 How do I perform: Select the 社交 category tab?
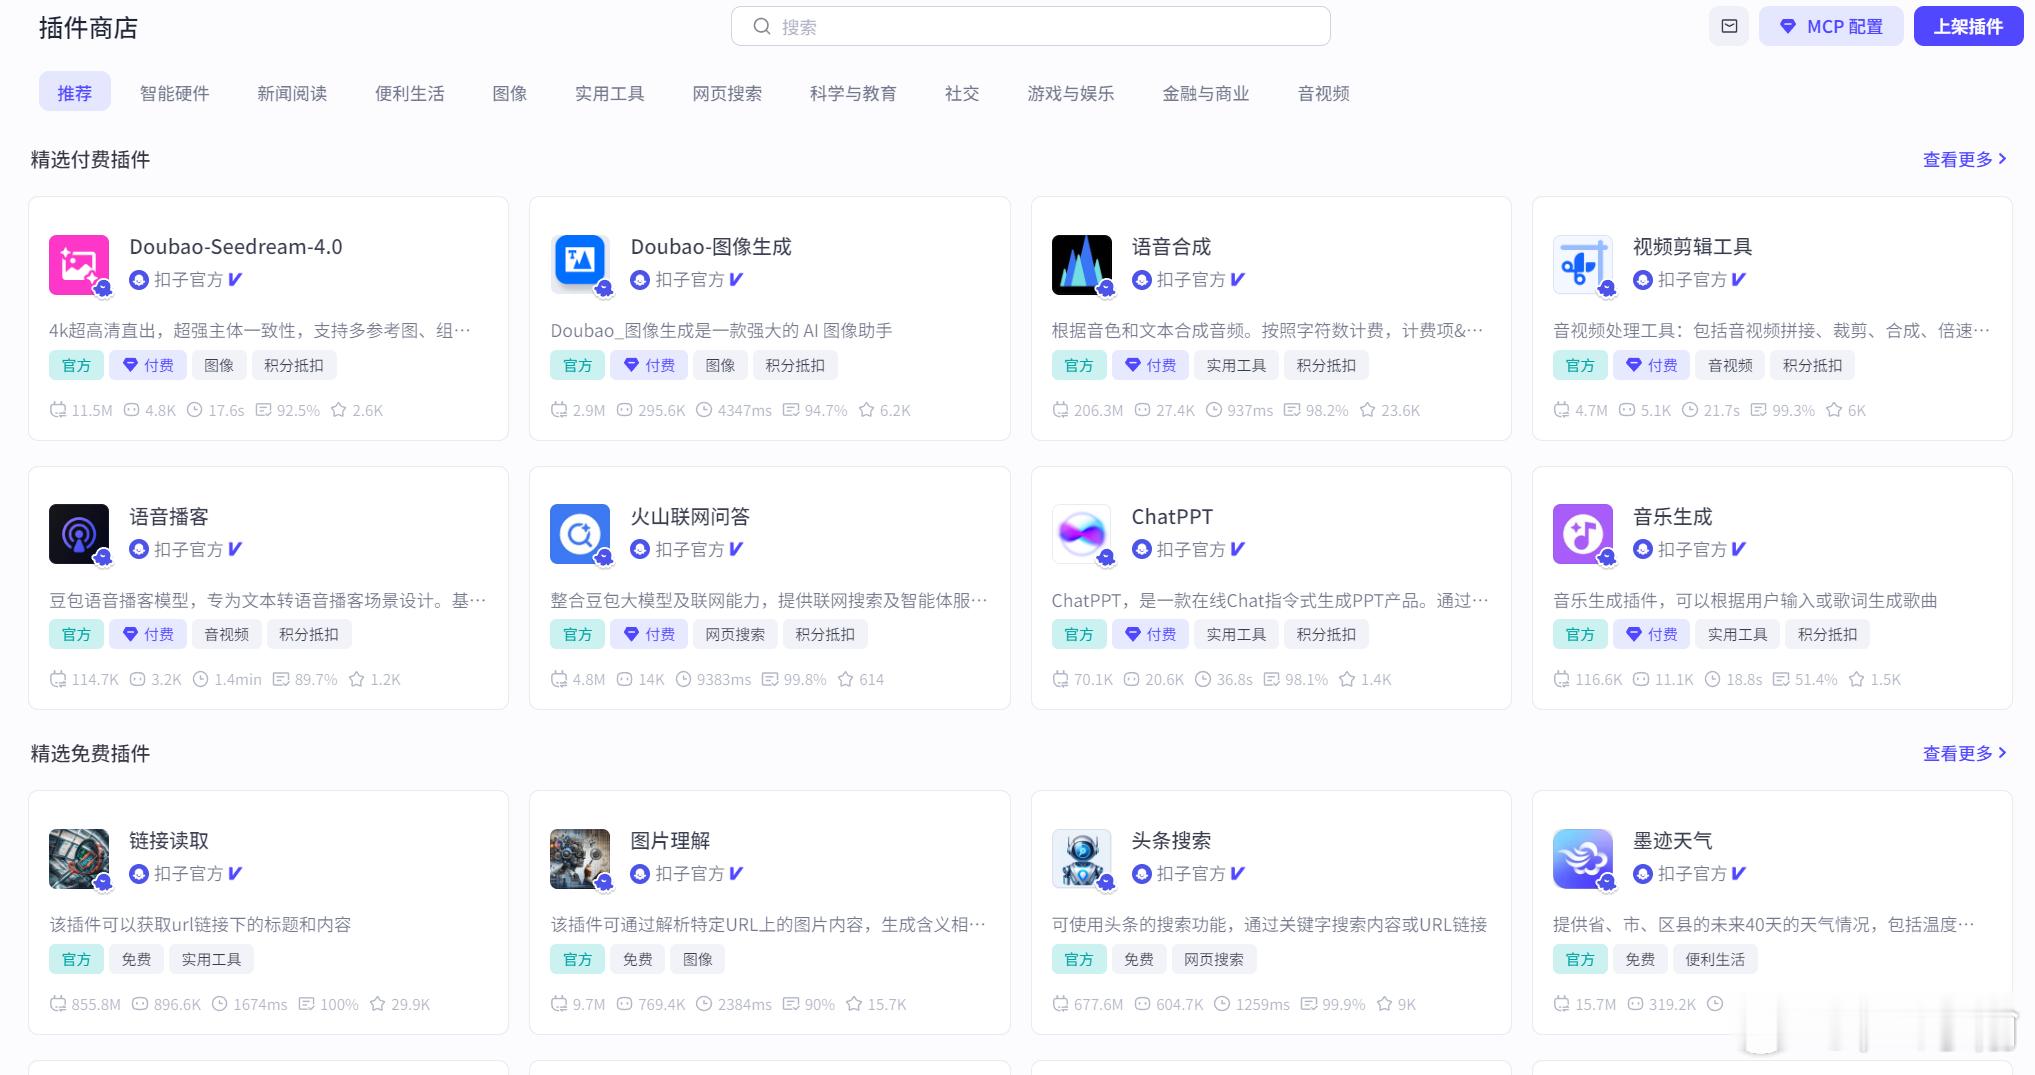(x=962, y=93)
